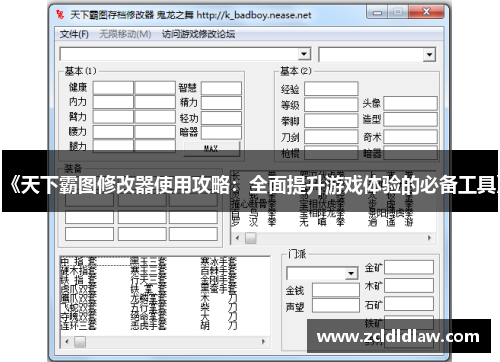Click the 奇术 input field

coord(410,137)
